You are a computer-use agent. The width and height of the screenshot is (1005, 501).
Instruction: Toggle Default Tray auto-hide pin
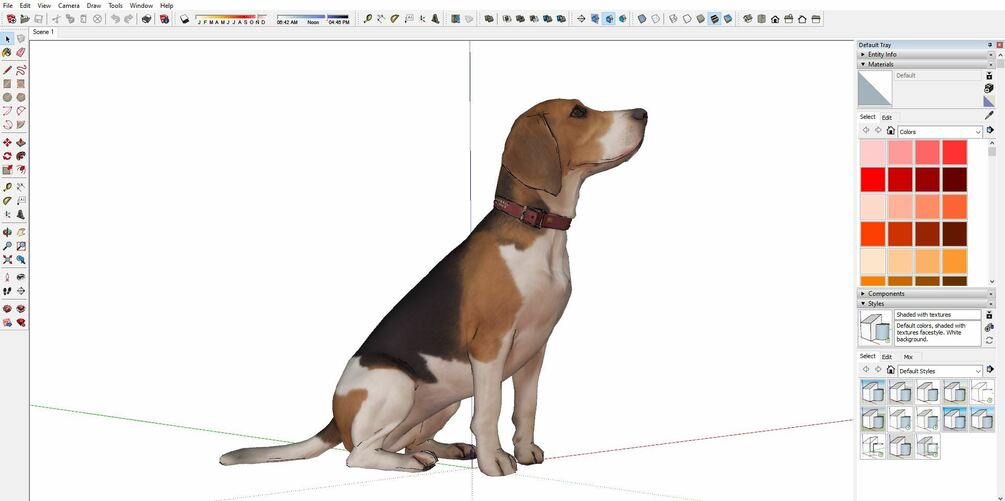pyautogui.click(x=990, y=45)
